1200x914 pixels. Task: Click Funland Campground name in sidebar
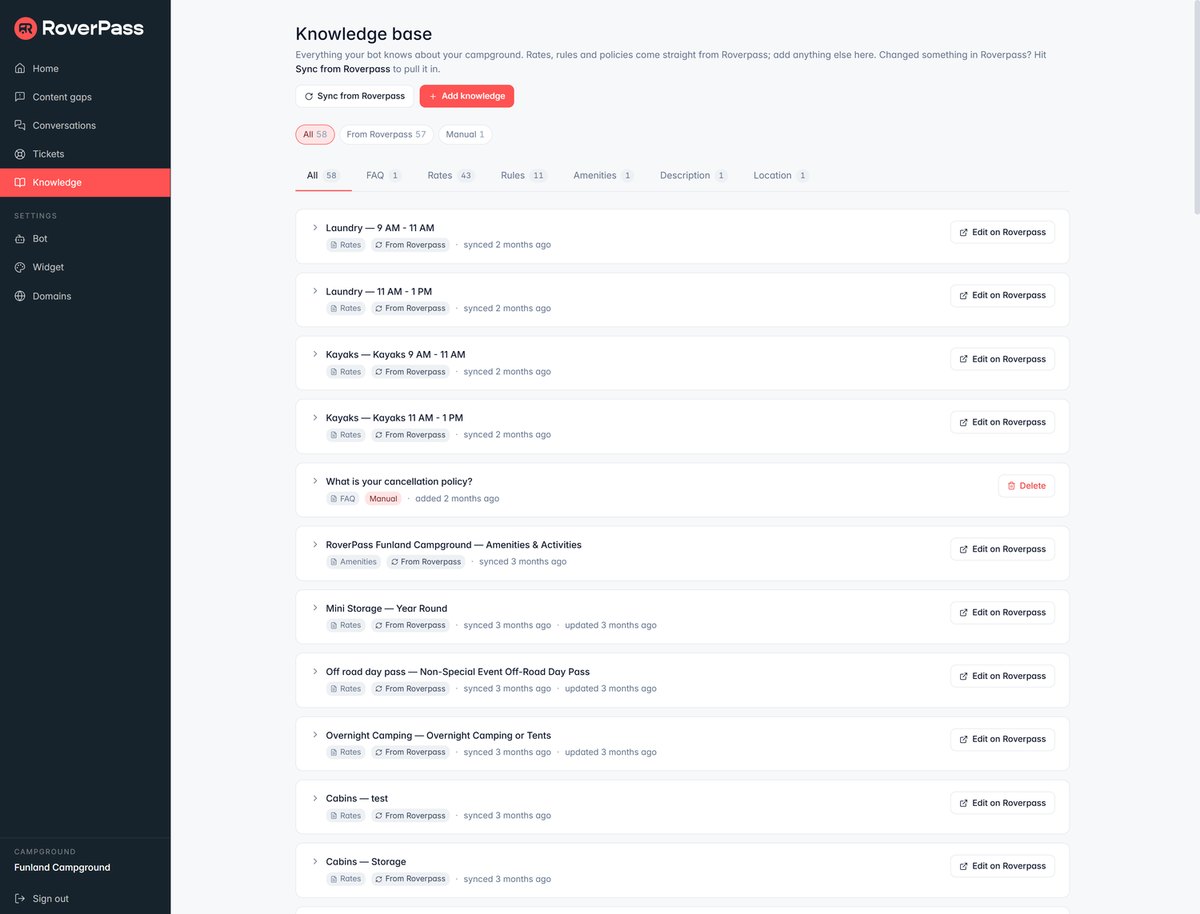pos(62,867)
